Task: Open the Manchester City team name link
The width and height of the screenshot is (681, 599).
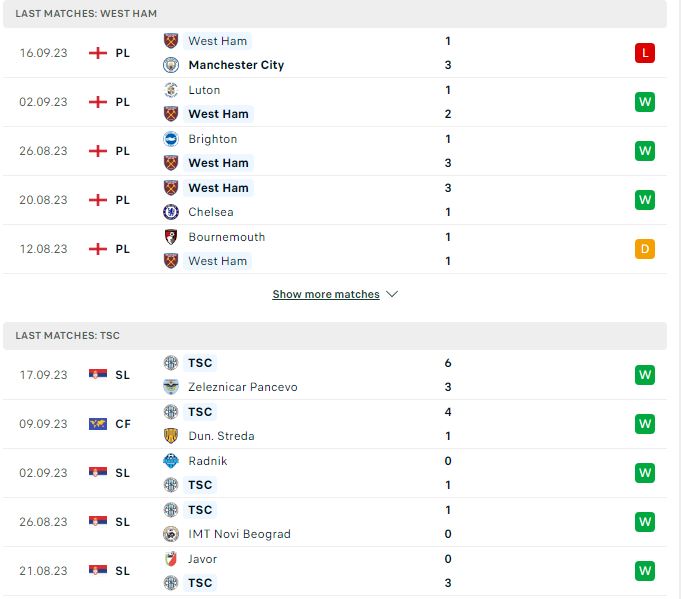Action: tap(236, 65)
